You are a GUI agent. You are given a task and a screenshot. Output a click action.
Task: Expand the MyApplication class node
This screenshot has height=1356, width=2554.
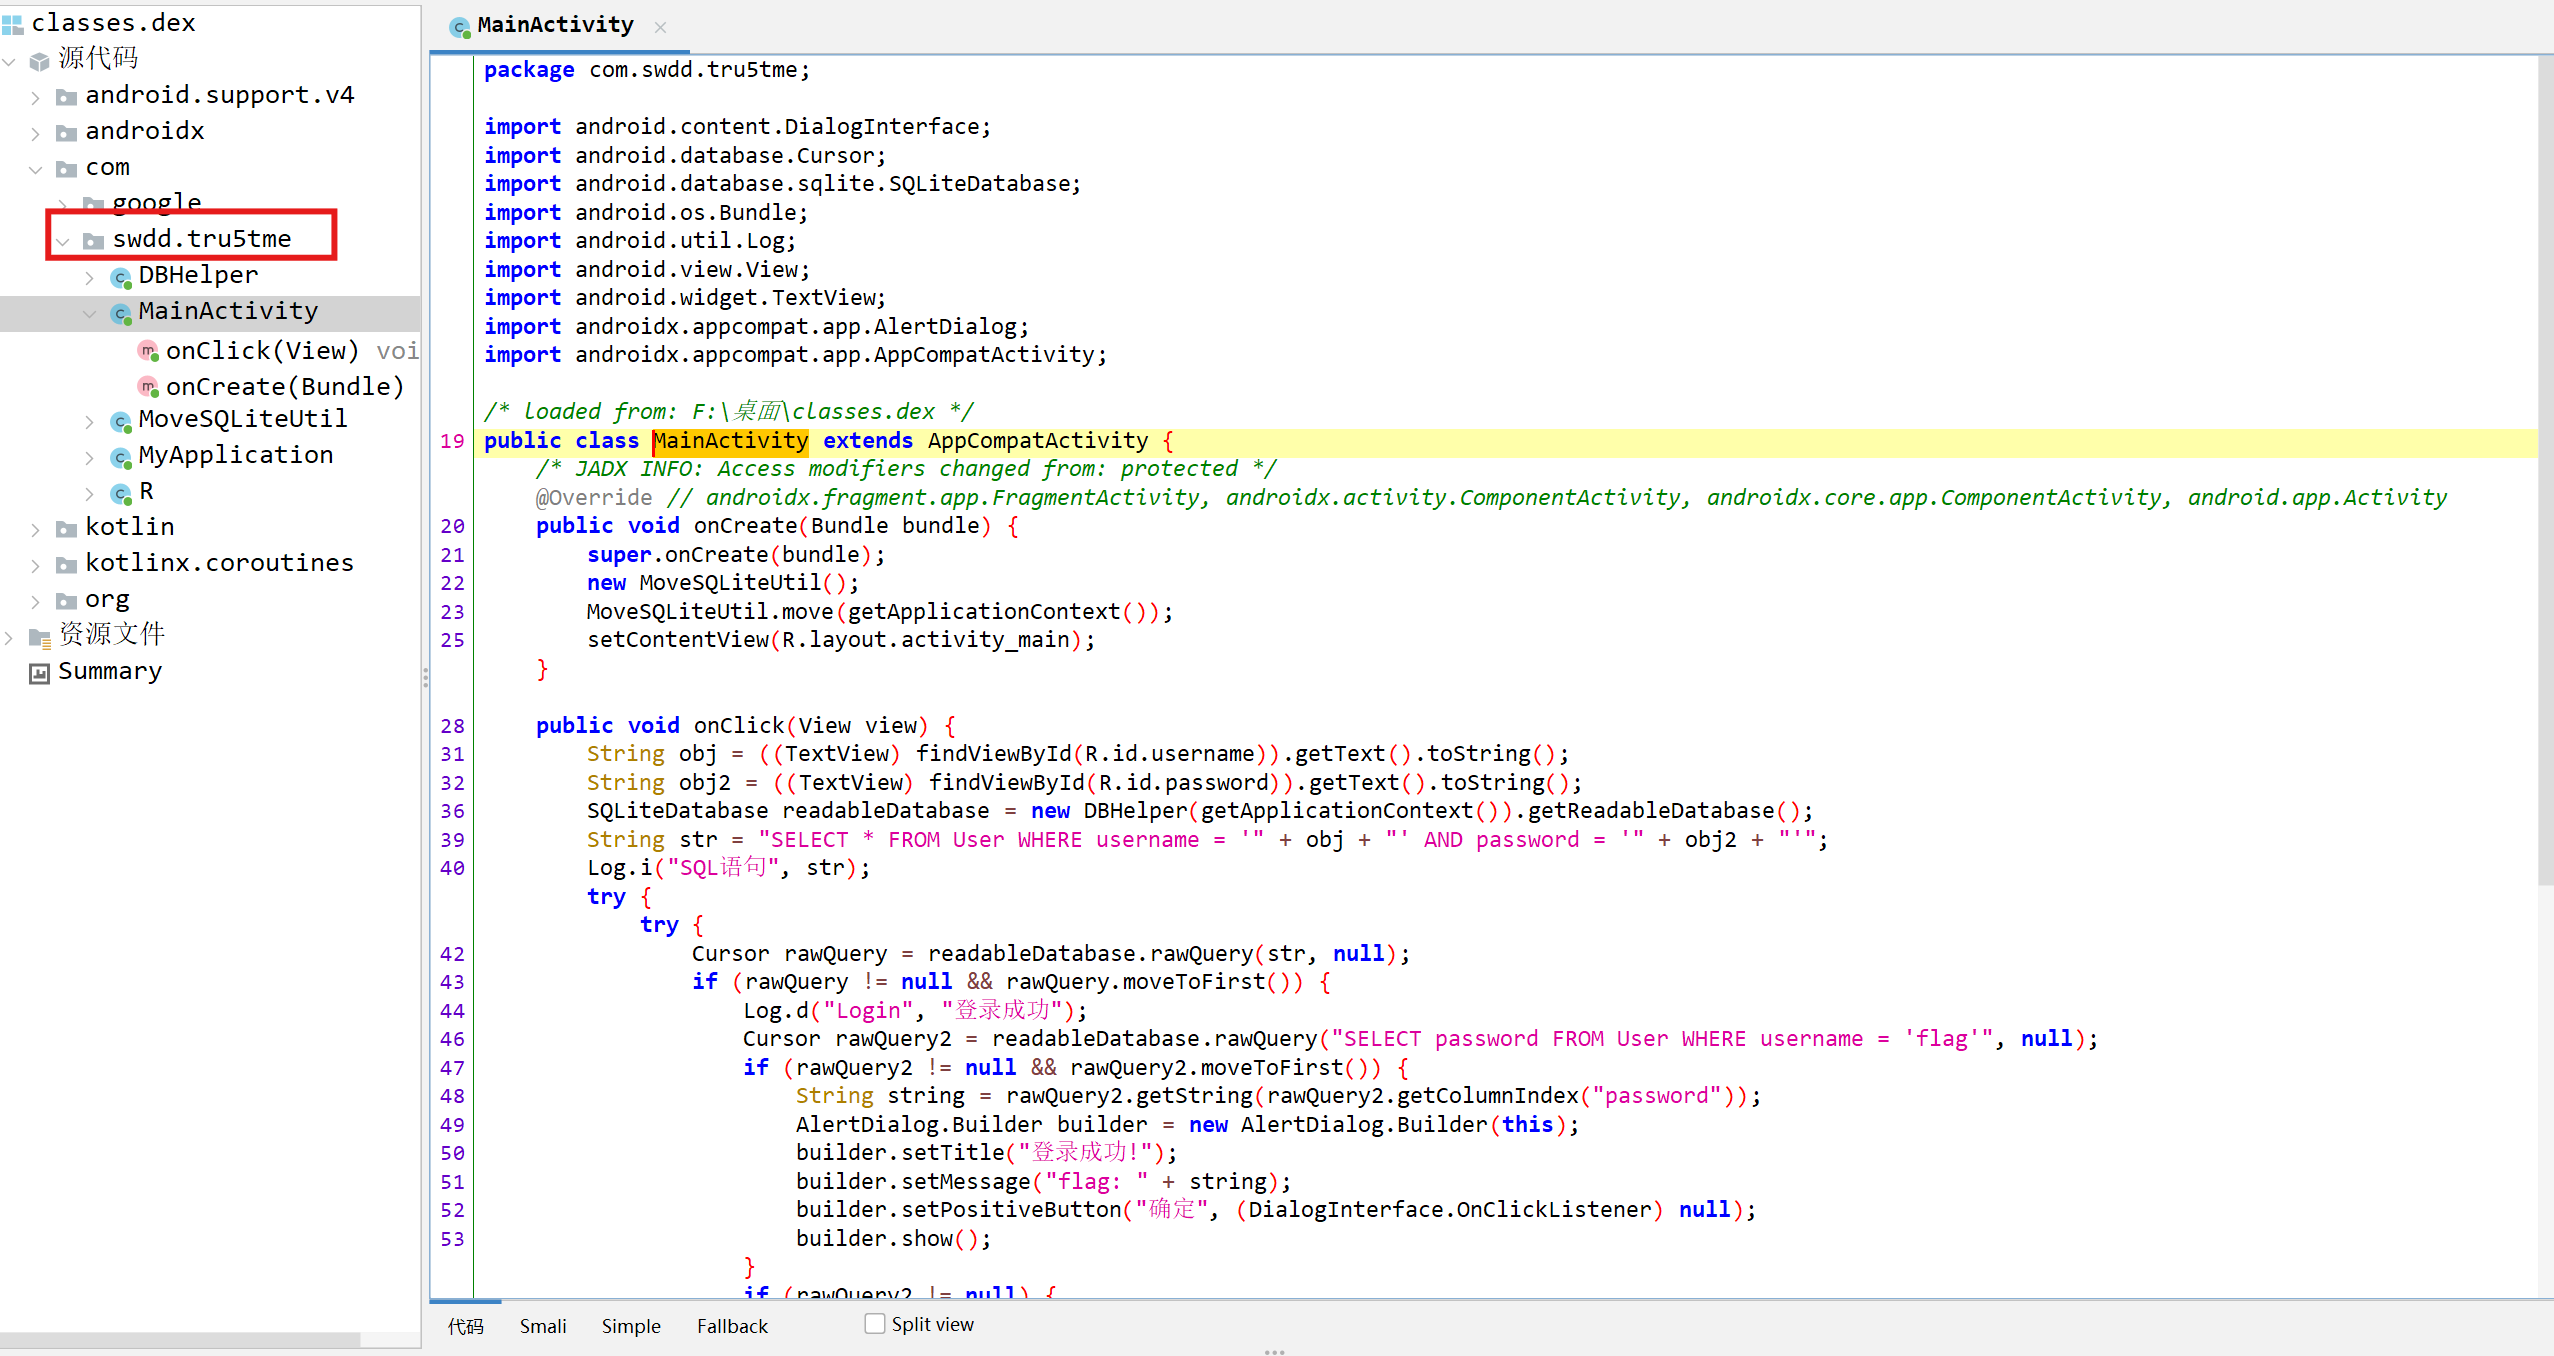90,457
